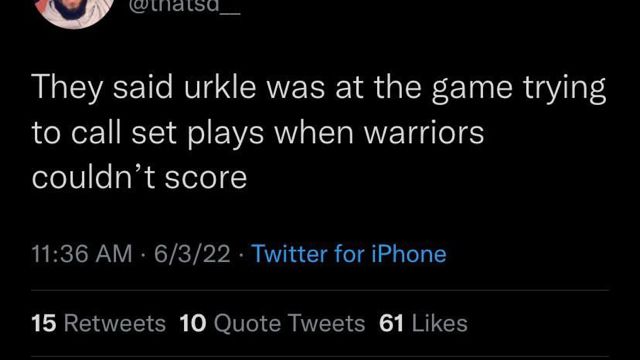Select the word warriors in the tweet
This screenshot has height=360, width=640.
pos(424,133)
